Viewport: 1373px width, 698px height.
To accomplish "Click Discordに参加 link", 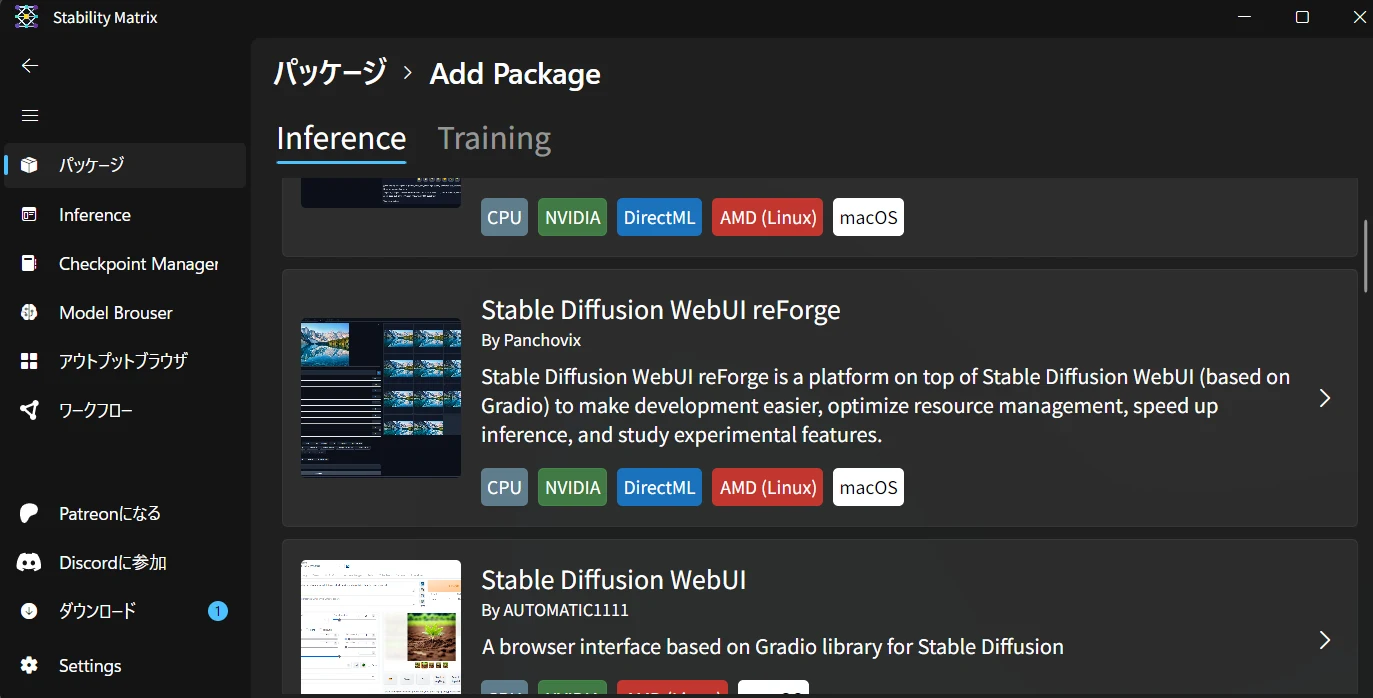I will (x=113, y=563).
